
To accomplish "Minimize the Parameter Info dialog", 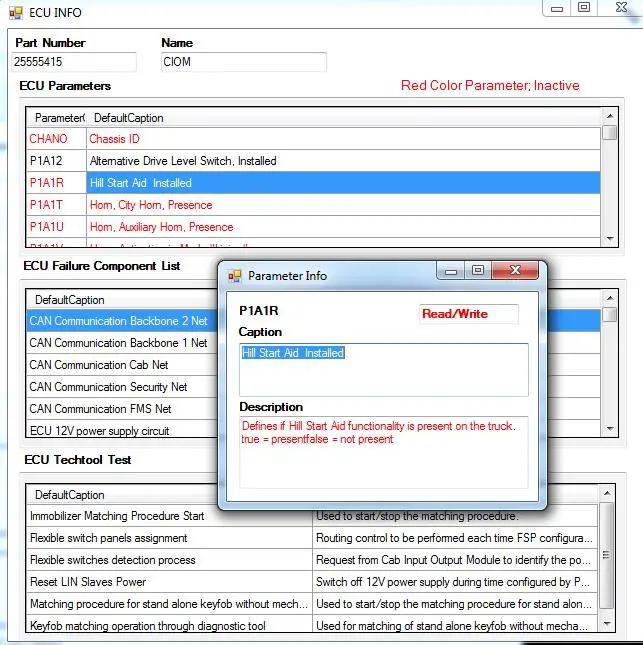I will coord(451,271).
